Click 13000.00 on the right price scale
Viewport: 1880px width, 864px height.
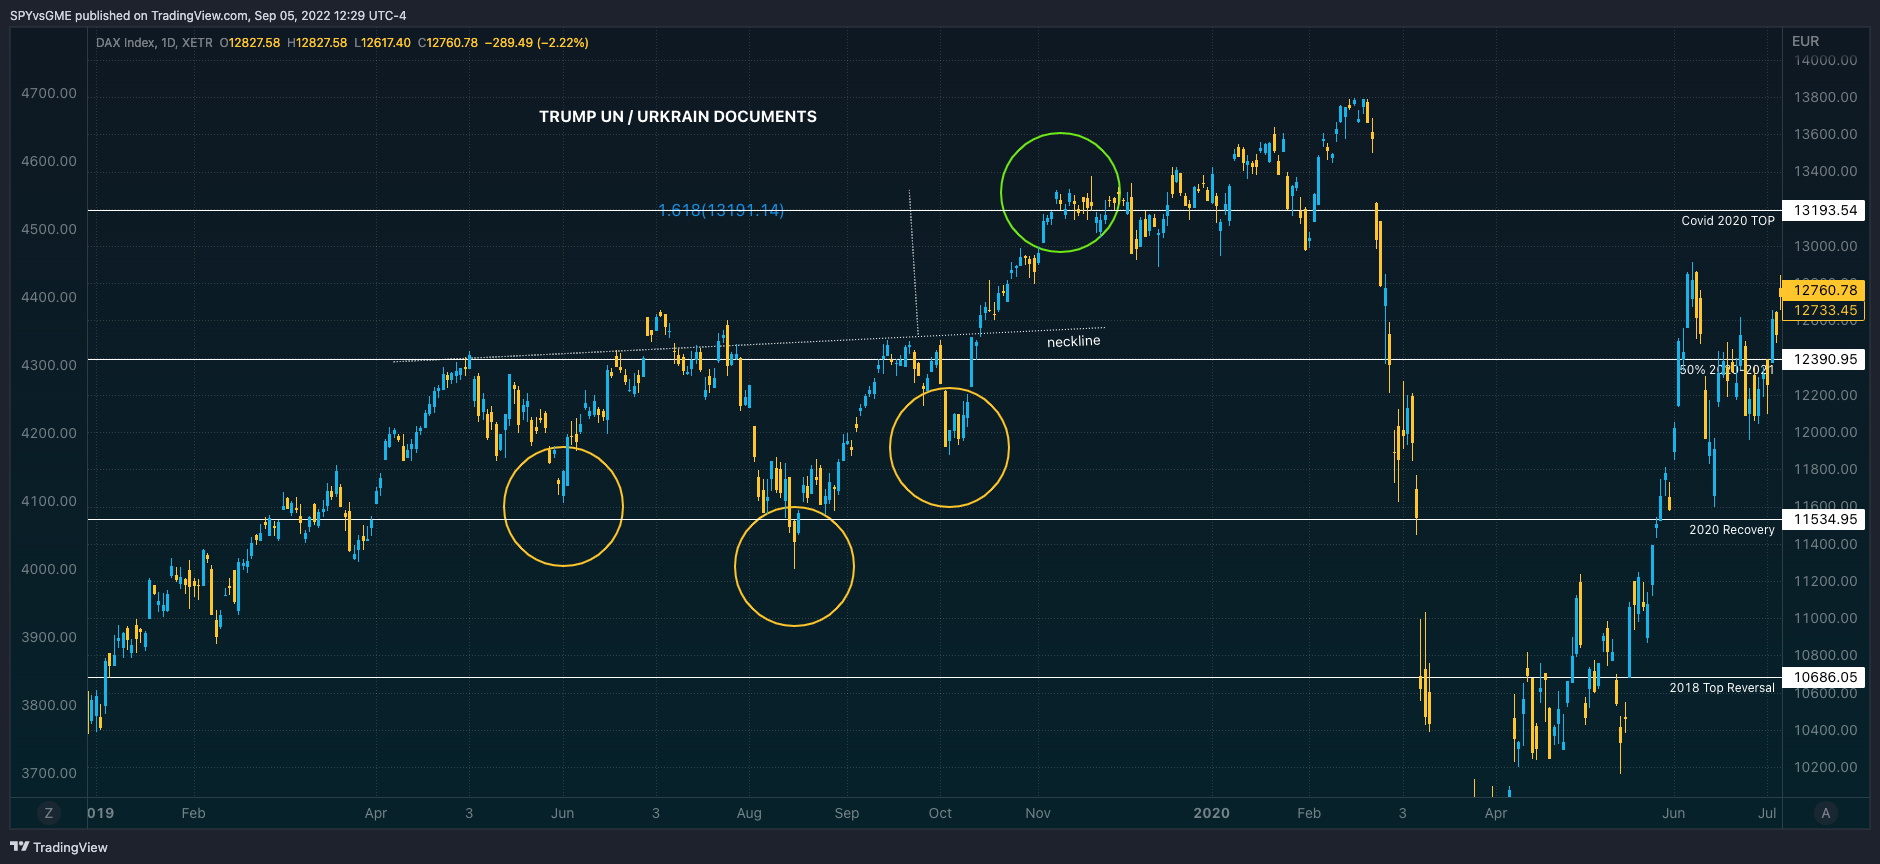click(1825, 246)
